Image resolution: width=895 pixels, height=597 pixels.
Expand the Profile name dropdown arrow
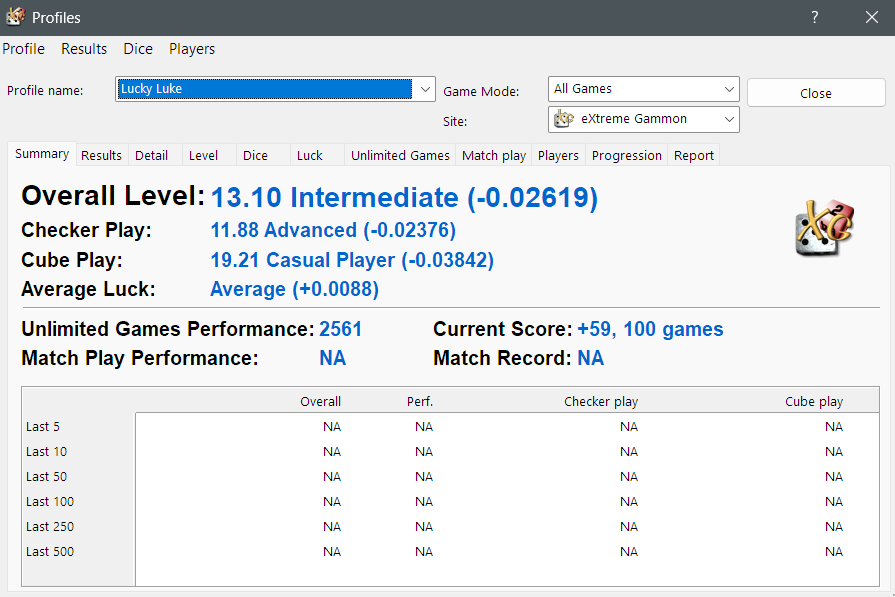(425, 89)
